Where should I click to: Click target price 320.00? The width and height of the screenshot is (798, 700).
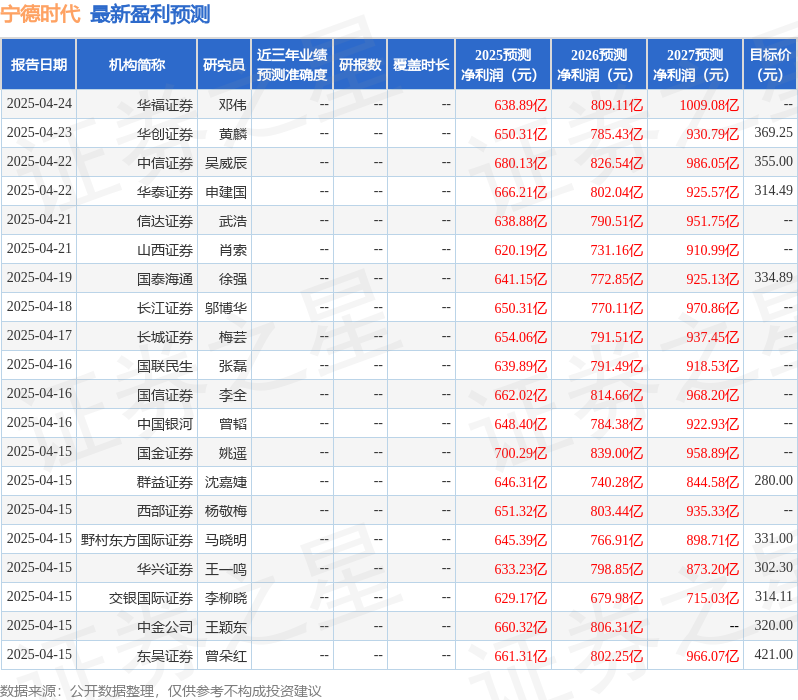click(x=774, y=626)
